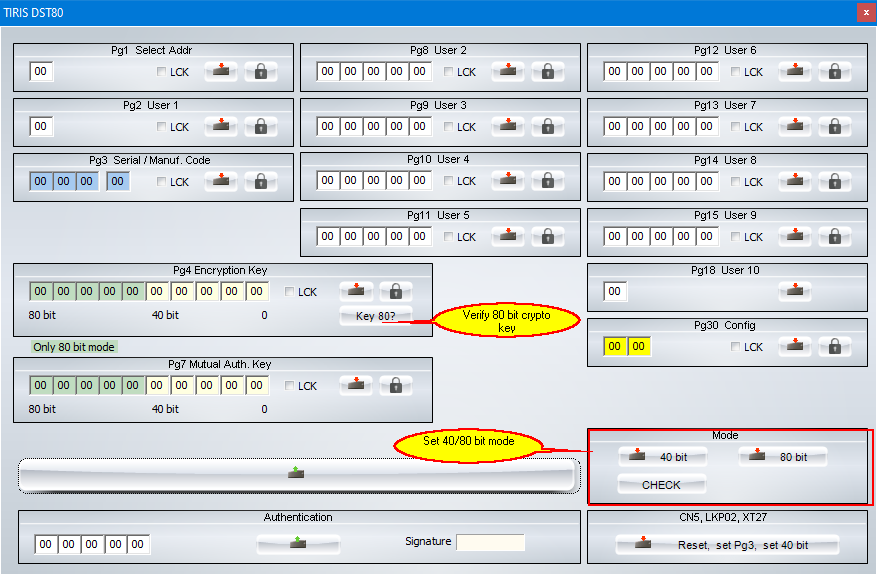
Task: Write Pg14 User 8 data icon
Action: click(x=795, y=181)
